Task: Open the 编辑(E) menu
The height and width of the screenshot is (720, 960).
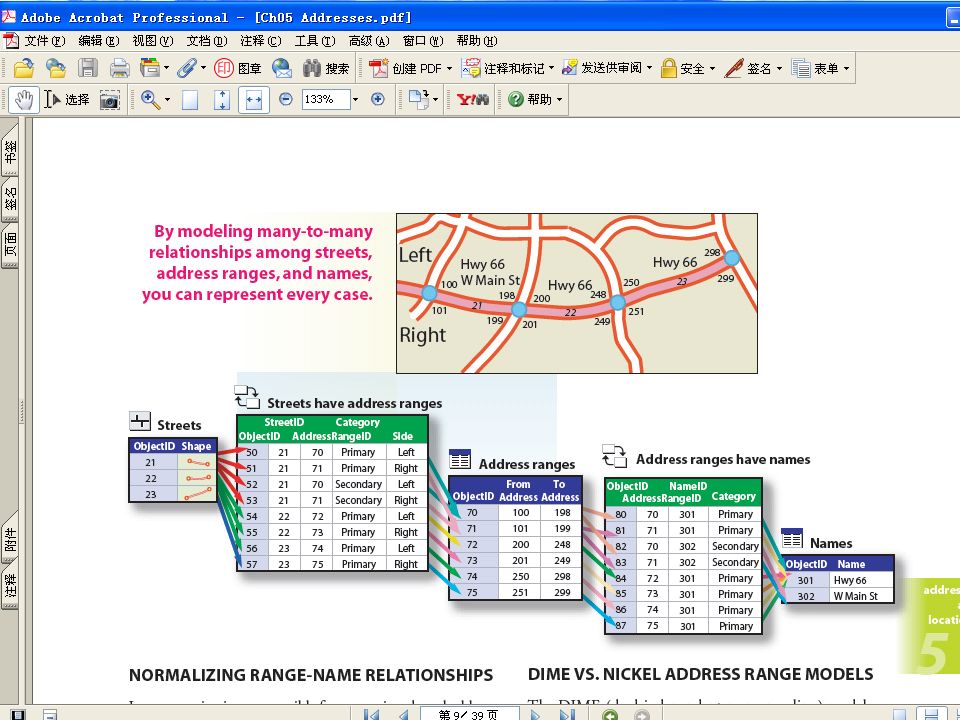Action: 99,41
